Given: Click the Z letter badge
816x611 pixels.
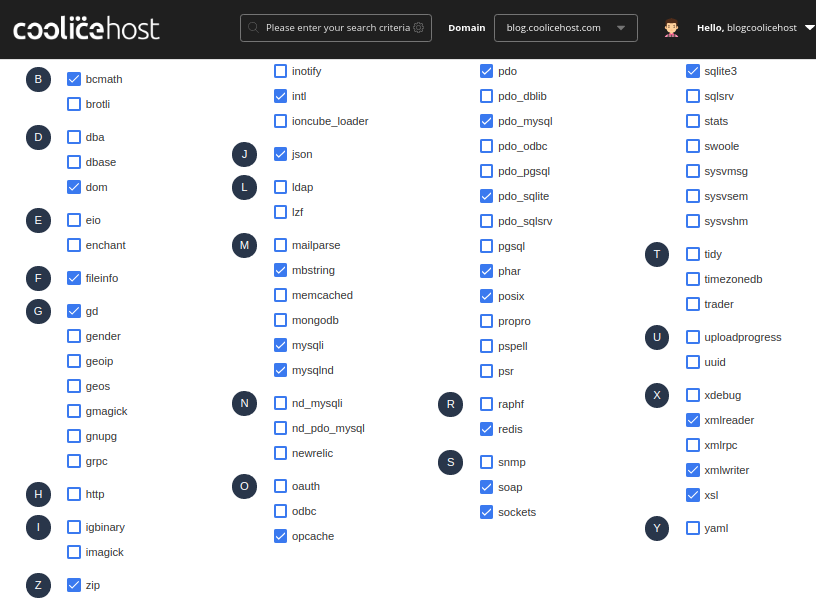Looking at the screenshot, I should [39, 585].
